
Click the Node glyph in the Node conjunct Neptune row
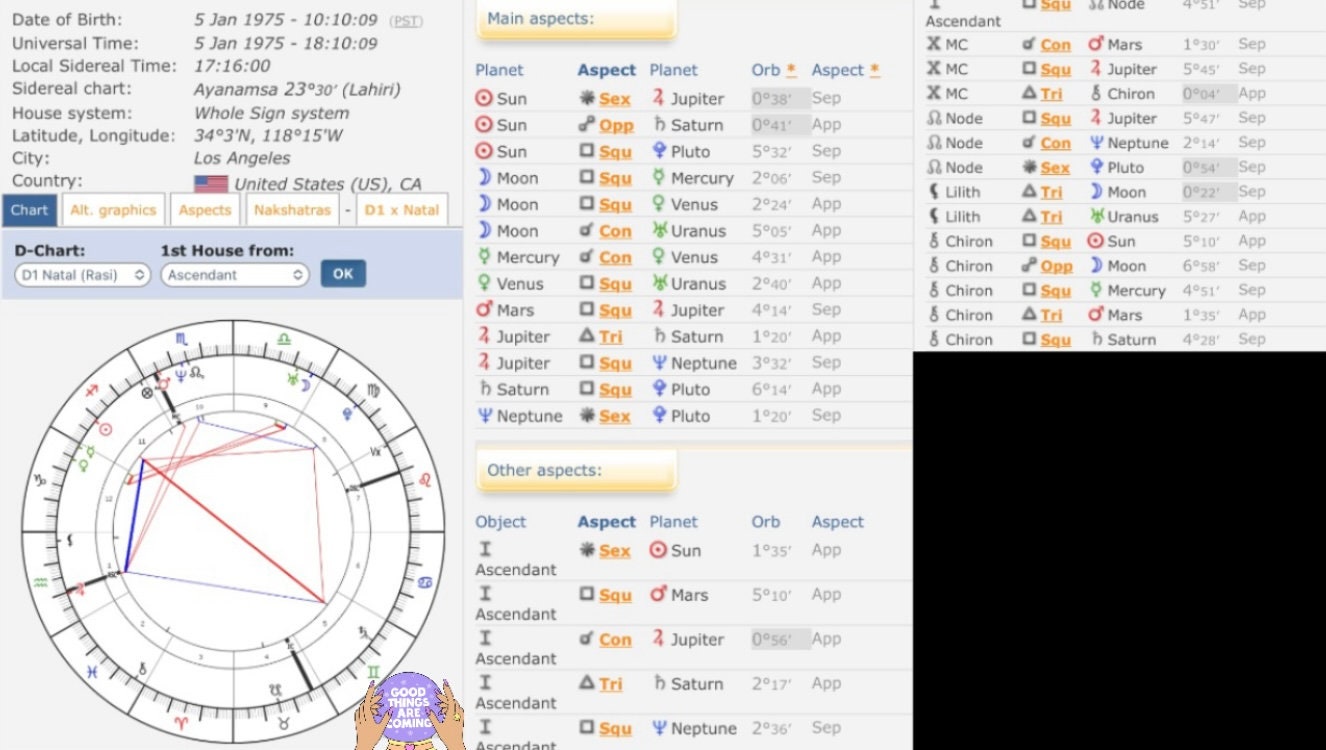[936, 142]
